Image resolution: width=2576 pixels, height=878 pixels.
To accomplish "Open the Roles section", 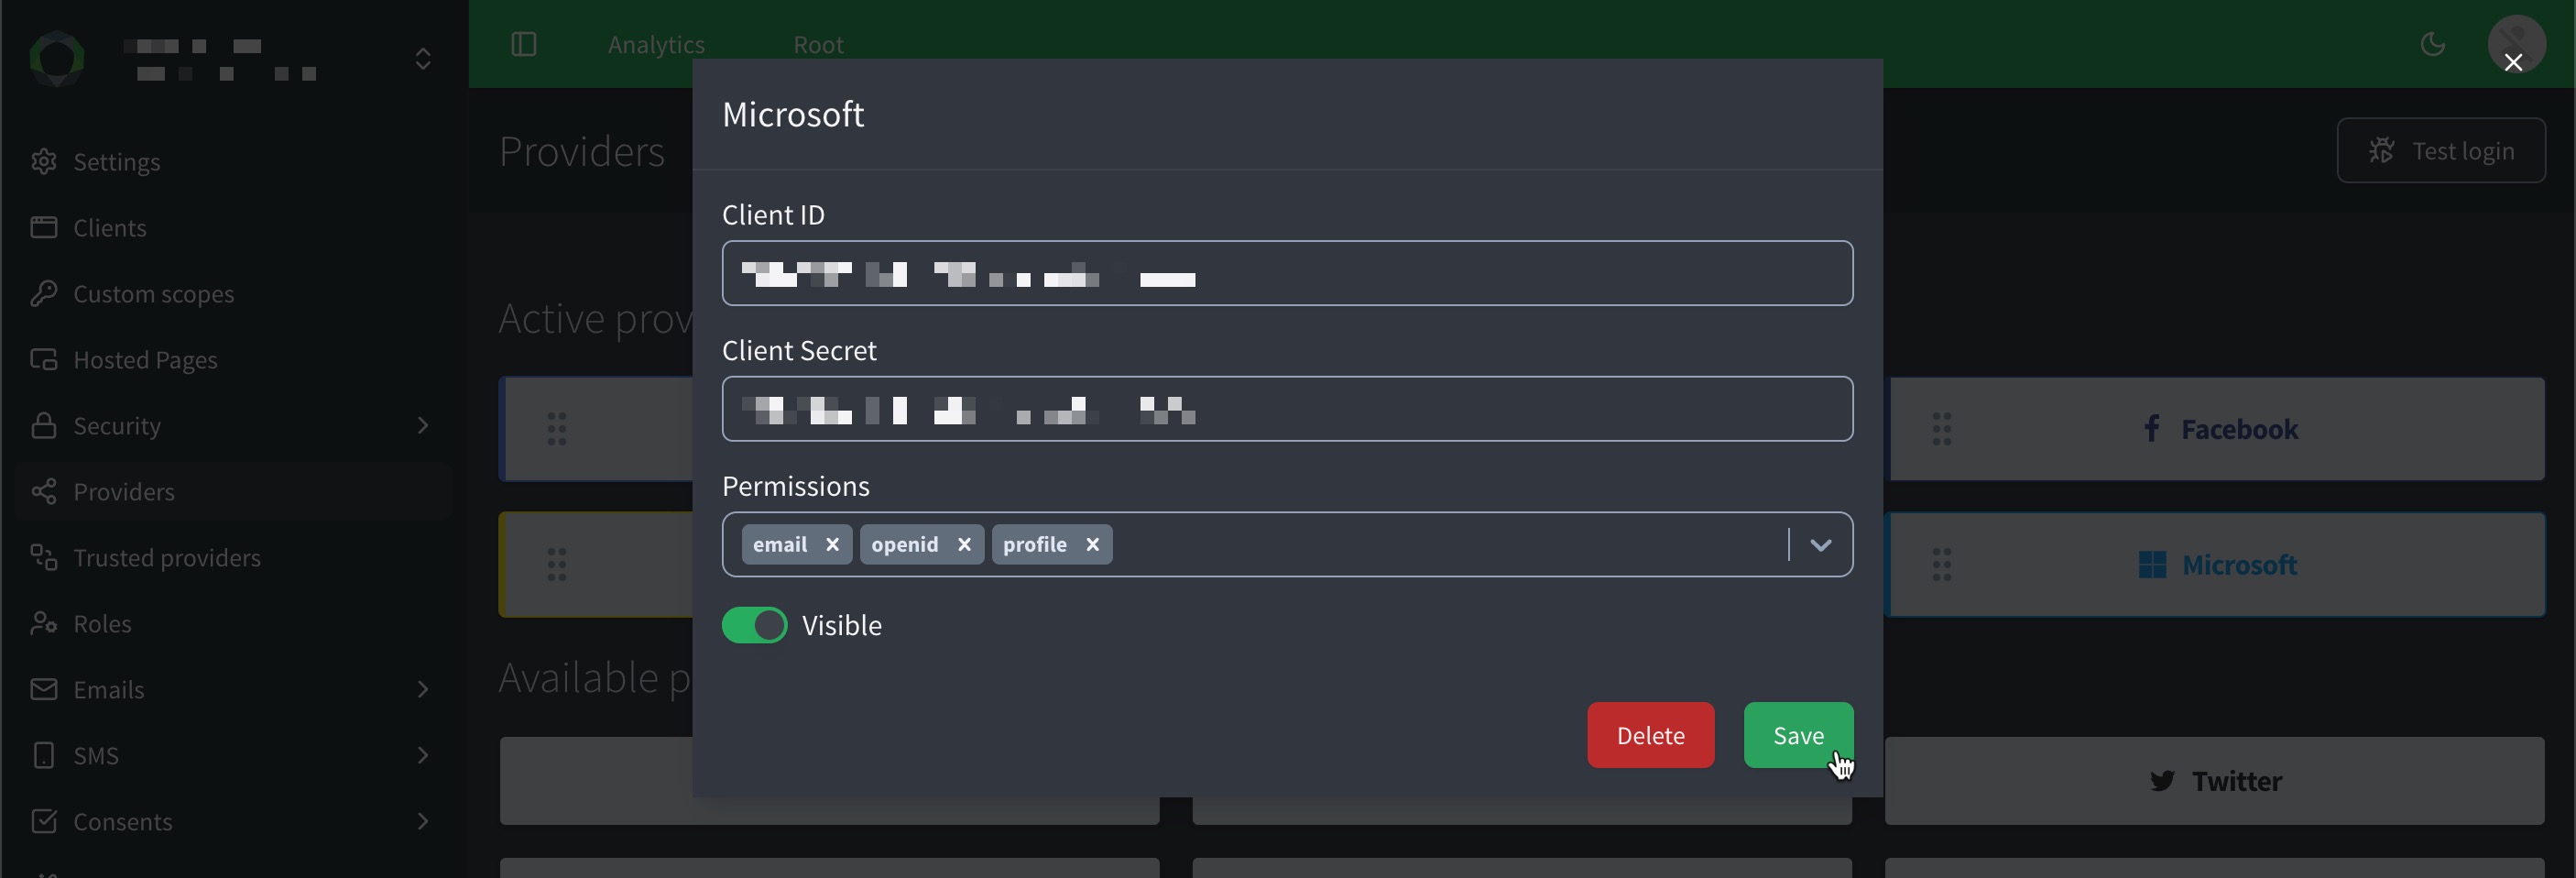I will point(103,623).
